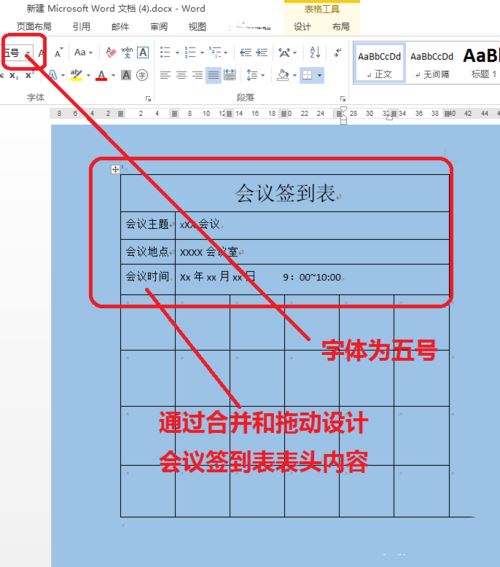Open Paragraph dialog launcher in 段落 group
Screen dimensions: 500x567
click(x=343, y=98)
